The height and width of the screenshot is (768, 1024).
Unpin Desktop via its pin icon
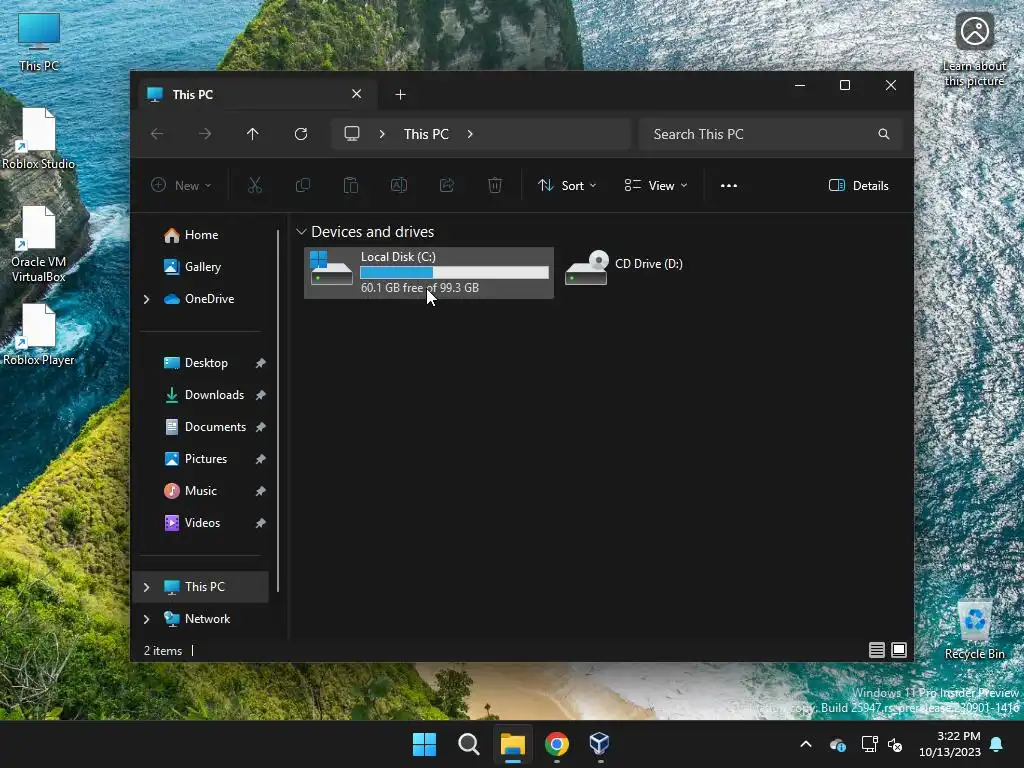pos(261,363)
